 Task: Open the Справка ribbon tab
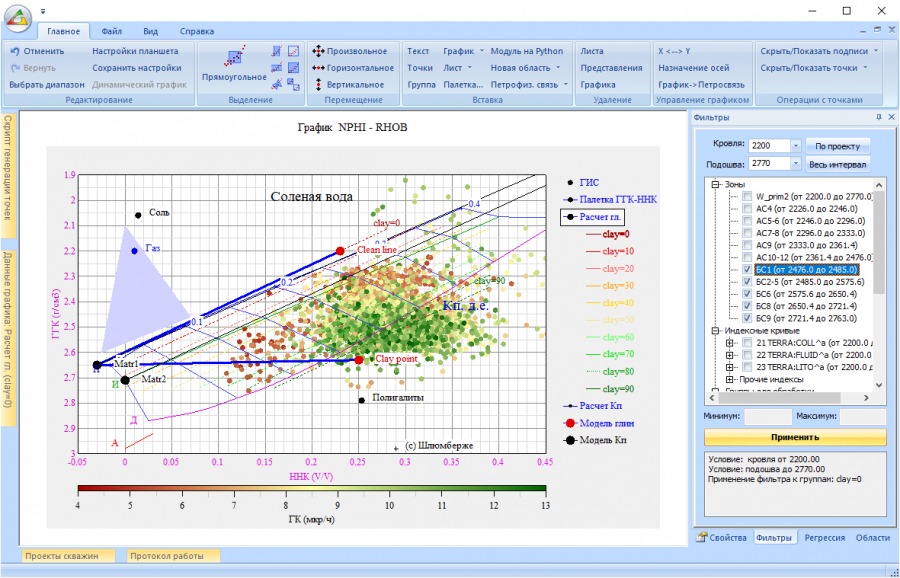click(197, 31)
